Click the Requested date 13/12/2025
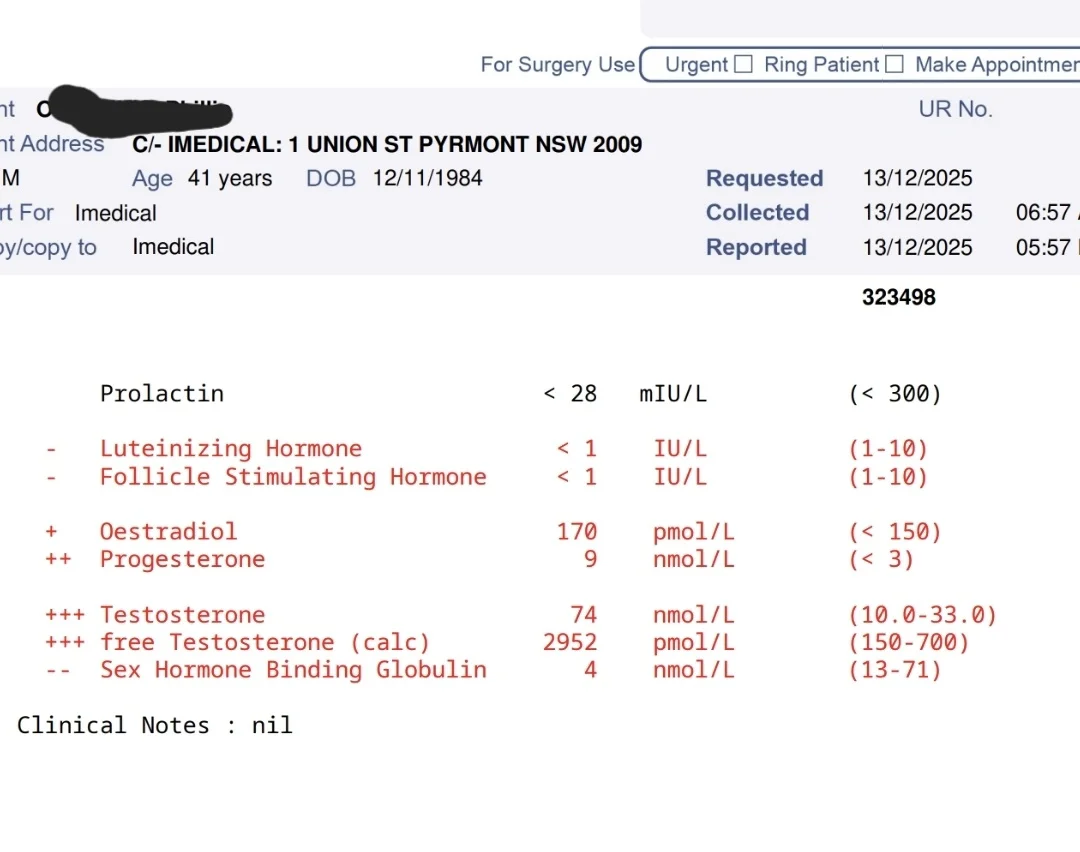The width and height of the screenshot is (1080, 852). 917,178
